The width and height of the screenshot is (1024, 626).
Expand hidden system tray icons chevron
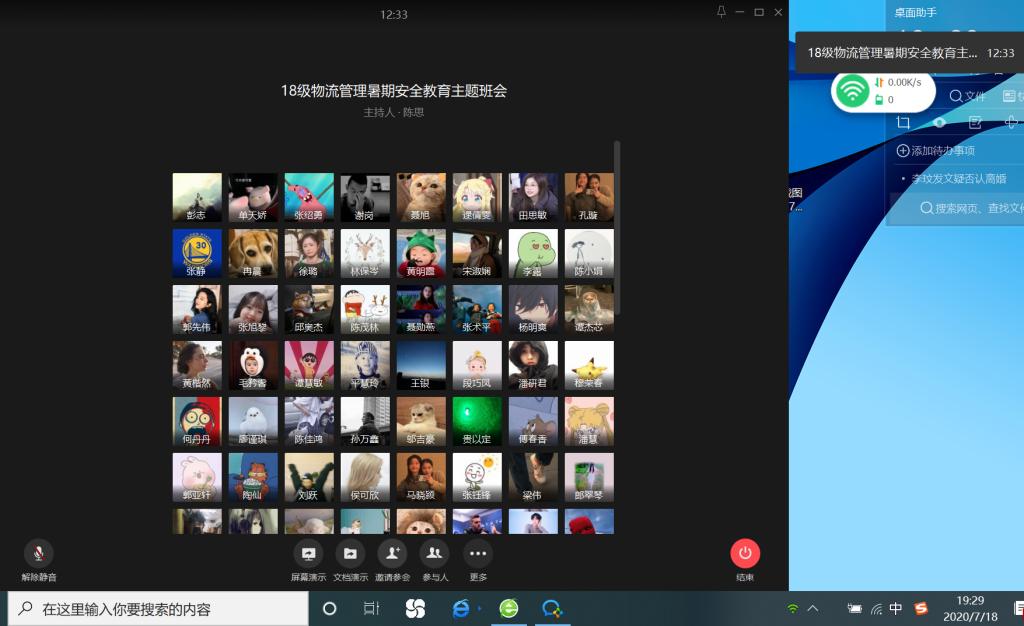[813, 608]
